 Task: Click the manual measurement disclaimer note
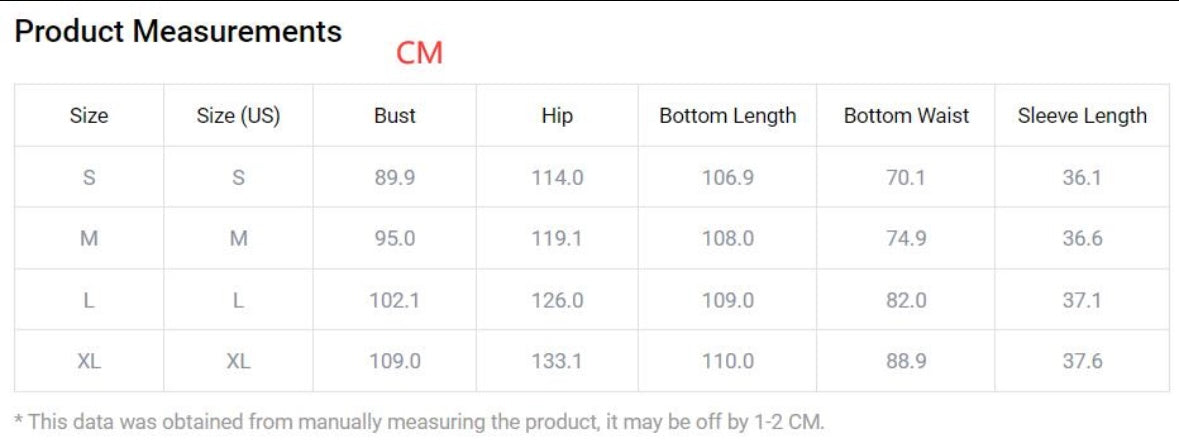pos(421,421)
